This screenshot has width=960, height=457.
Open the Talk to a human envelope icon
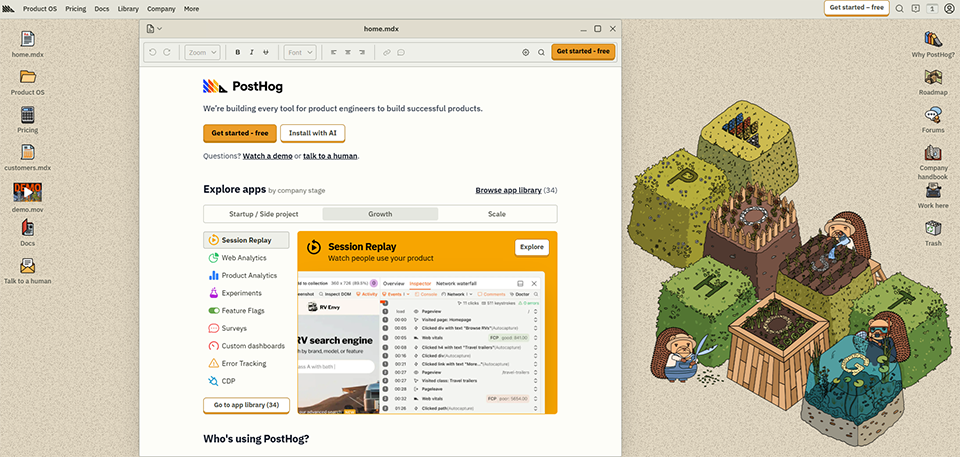(28, 266)
